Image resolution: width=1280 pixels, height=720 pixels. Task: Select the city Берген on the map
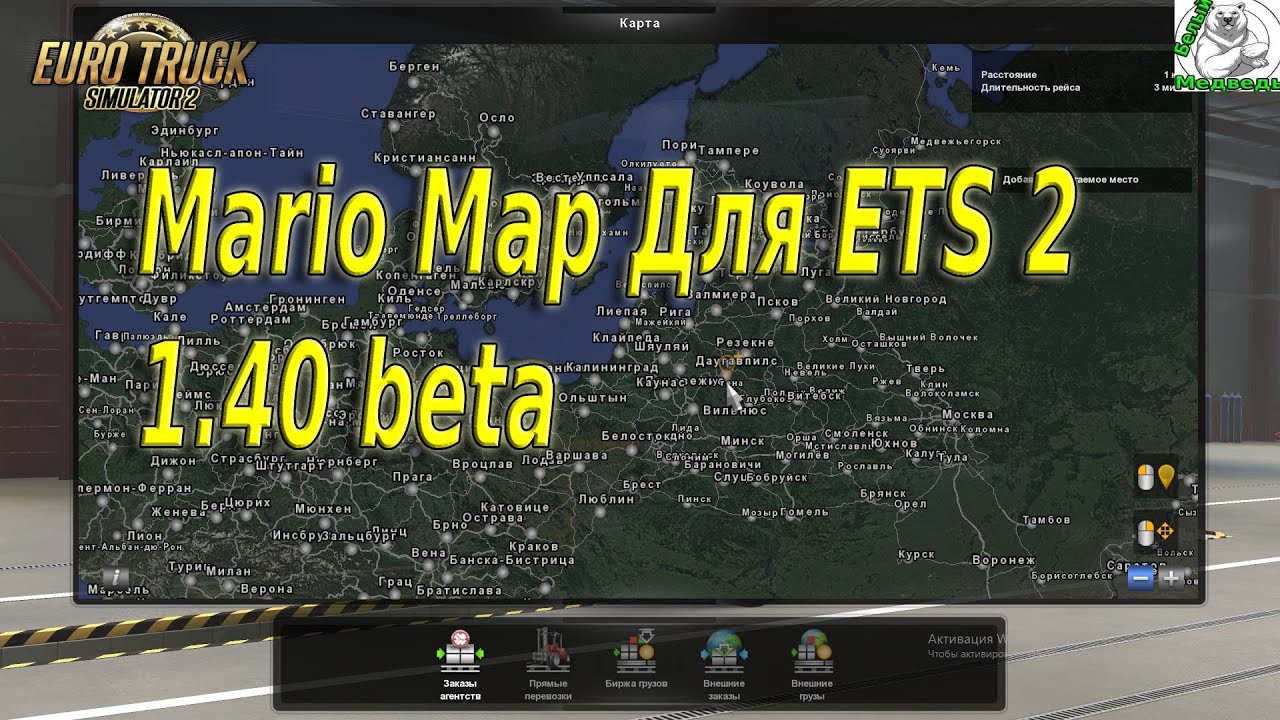[x=414, y=66]
